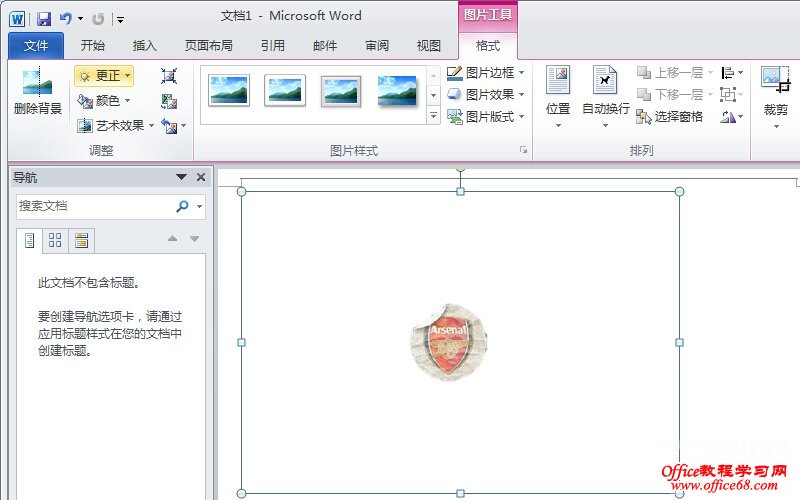The height and width of the screenshot is (500, 800).
Task: Open the 颜色 color dropdown
Action: (104, 101)
